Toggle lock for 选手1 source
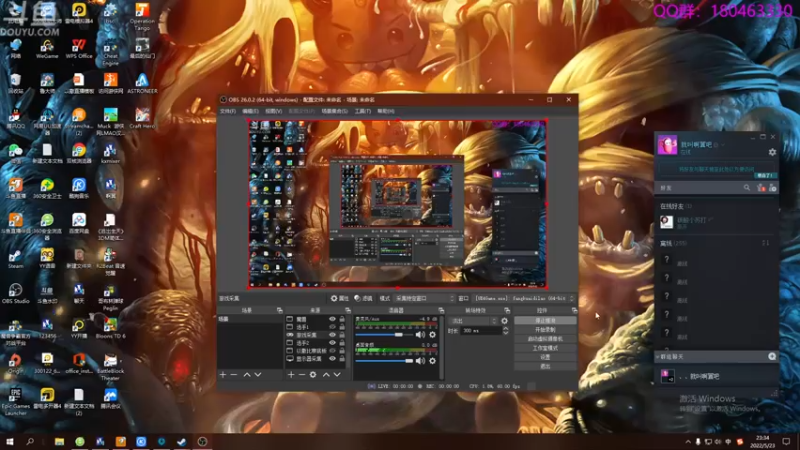This screenshot has height=450, width=800. 342,327
